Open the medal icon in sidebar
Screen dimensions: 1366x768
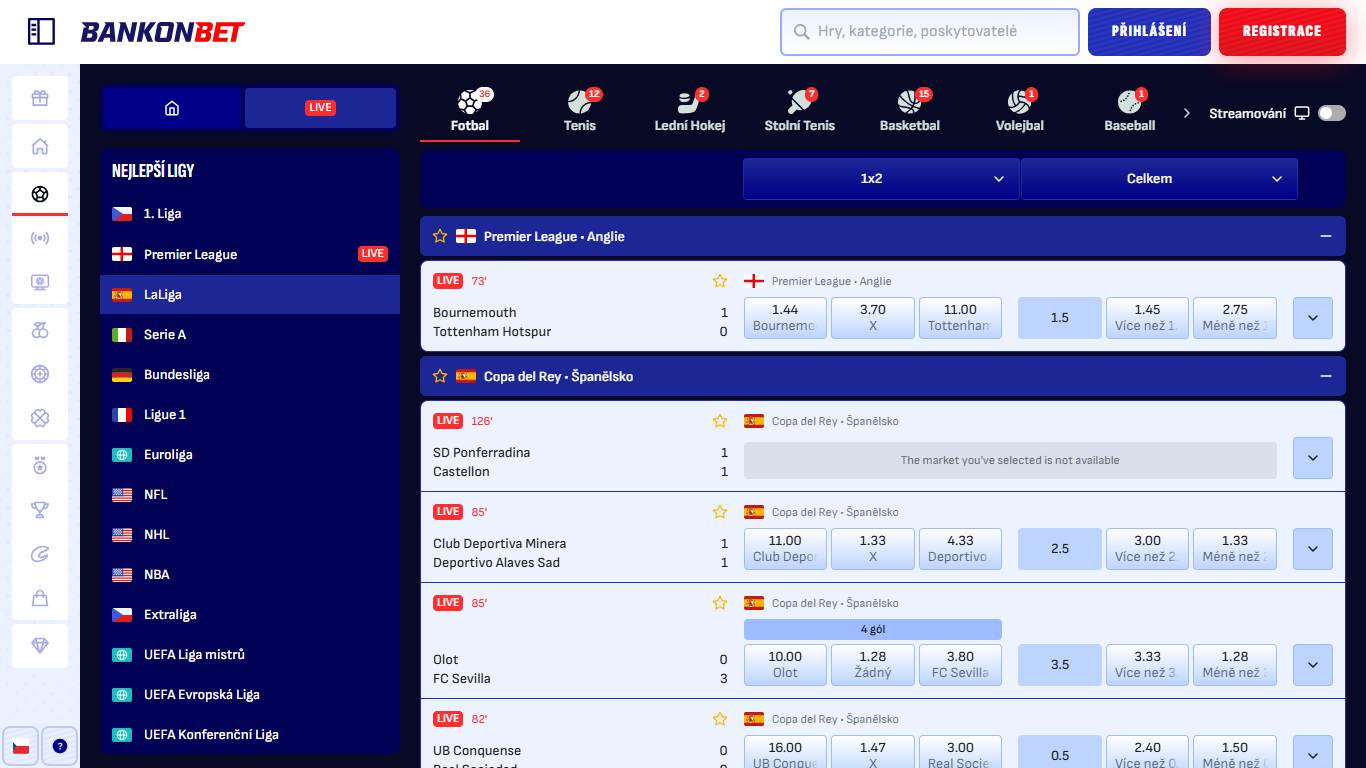point(40,466)
